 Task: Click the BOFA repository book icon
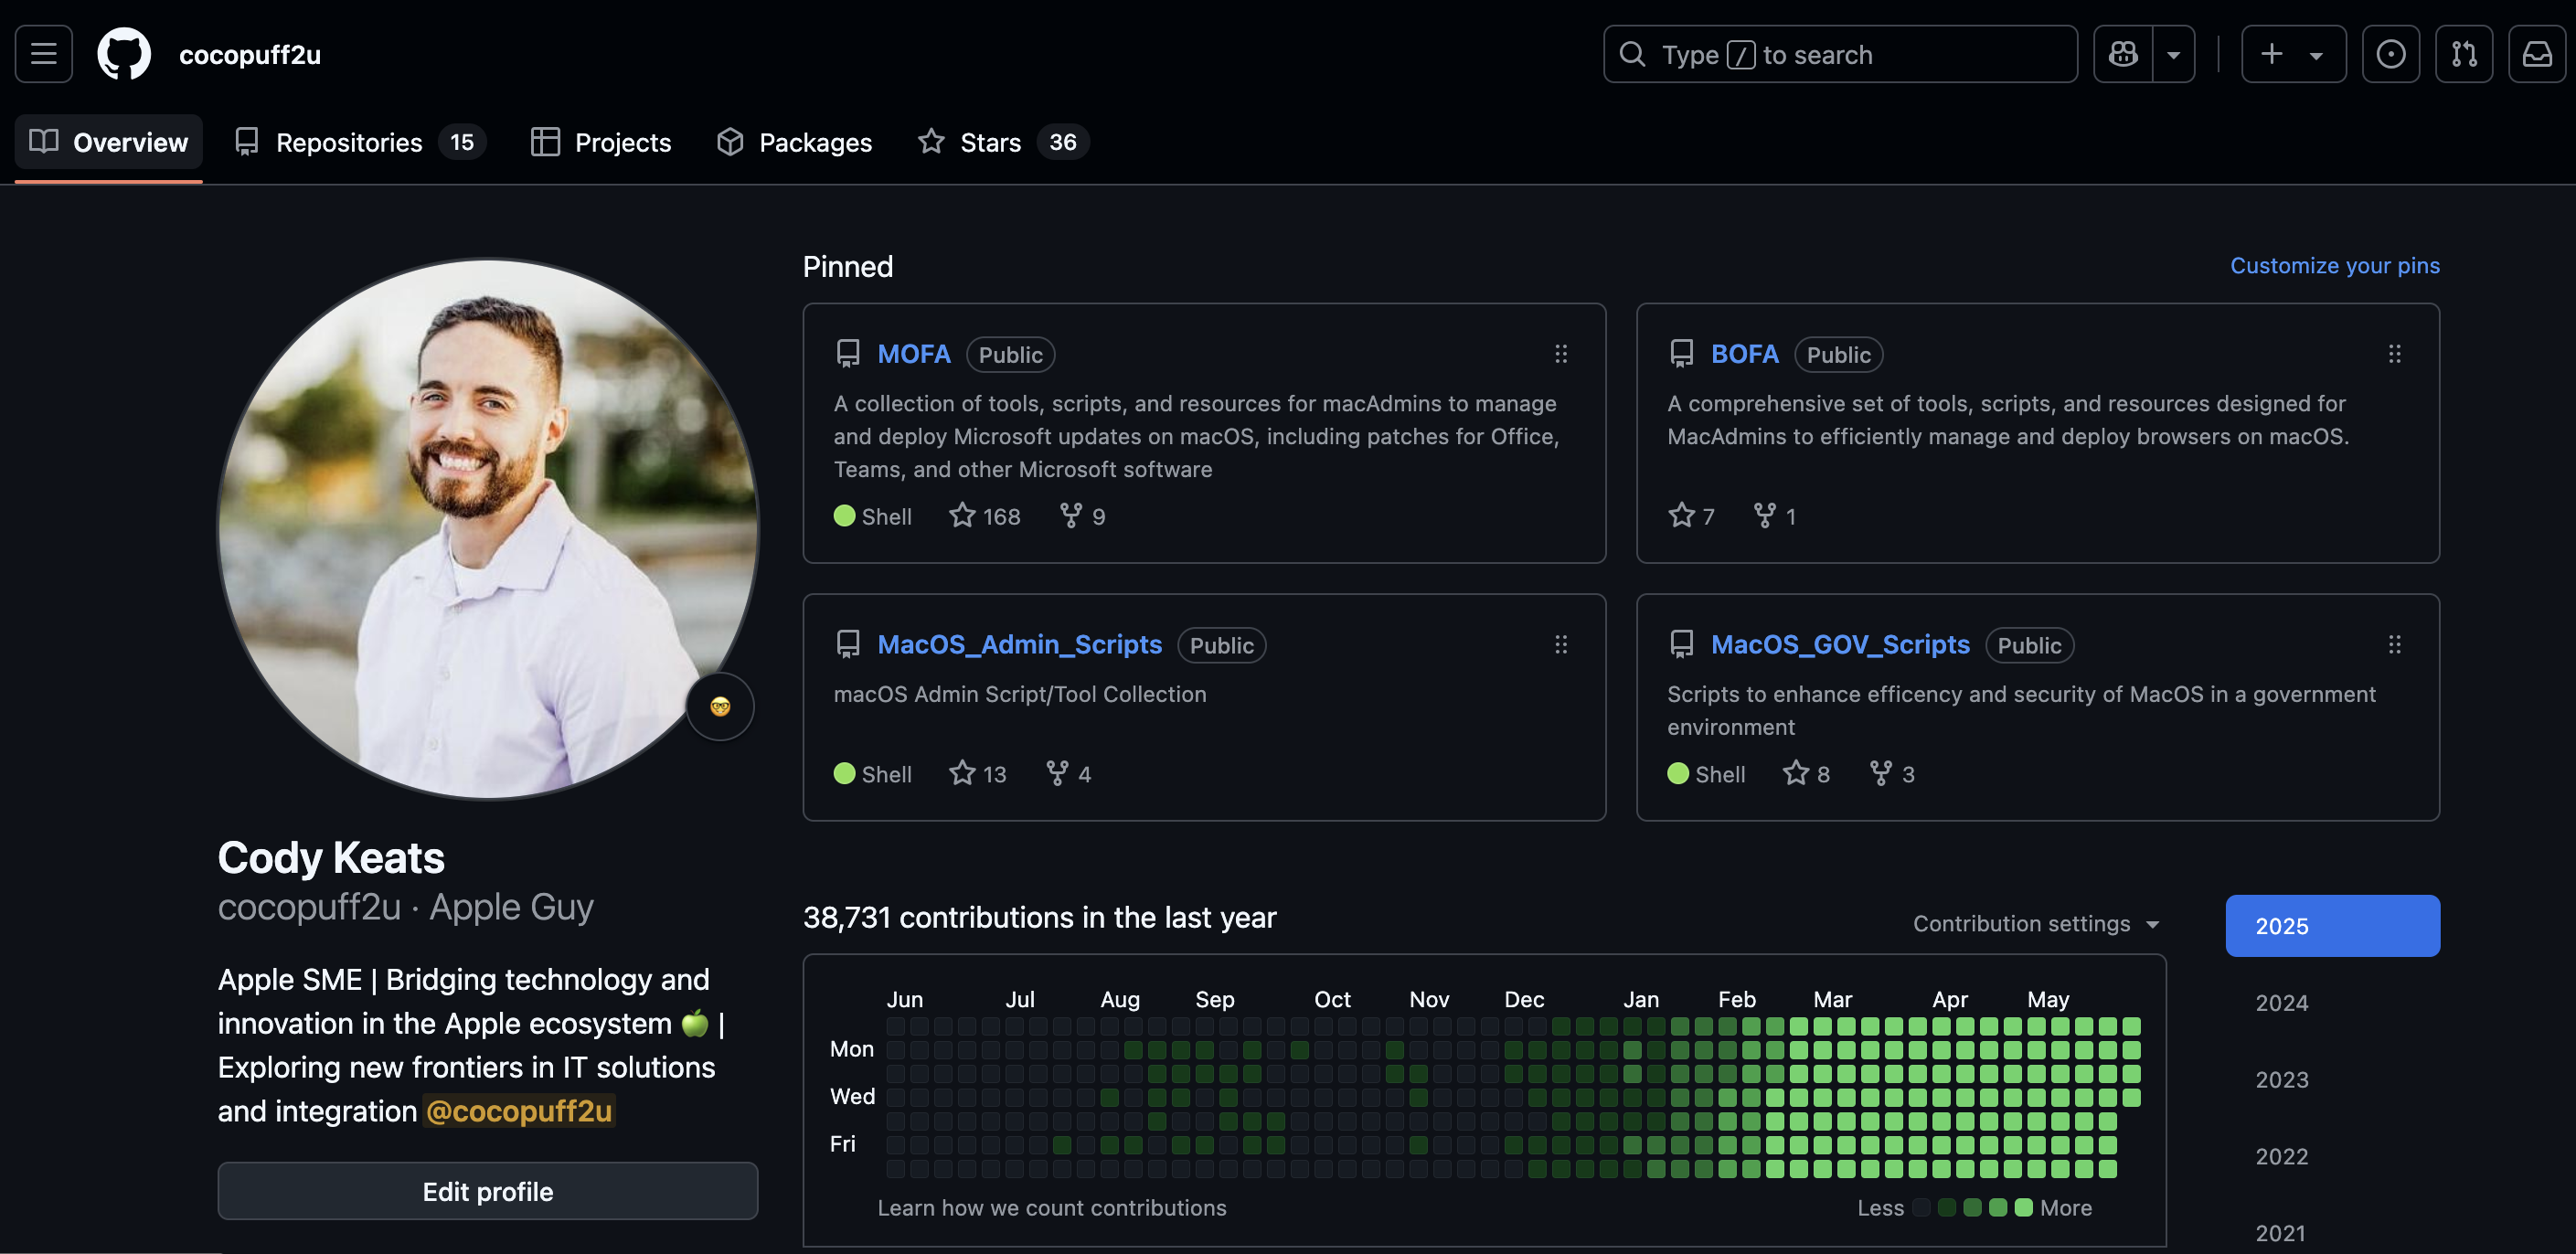[x=1682, y=354]
